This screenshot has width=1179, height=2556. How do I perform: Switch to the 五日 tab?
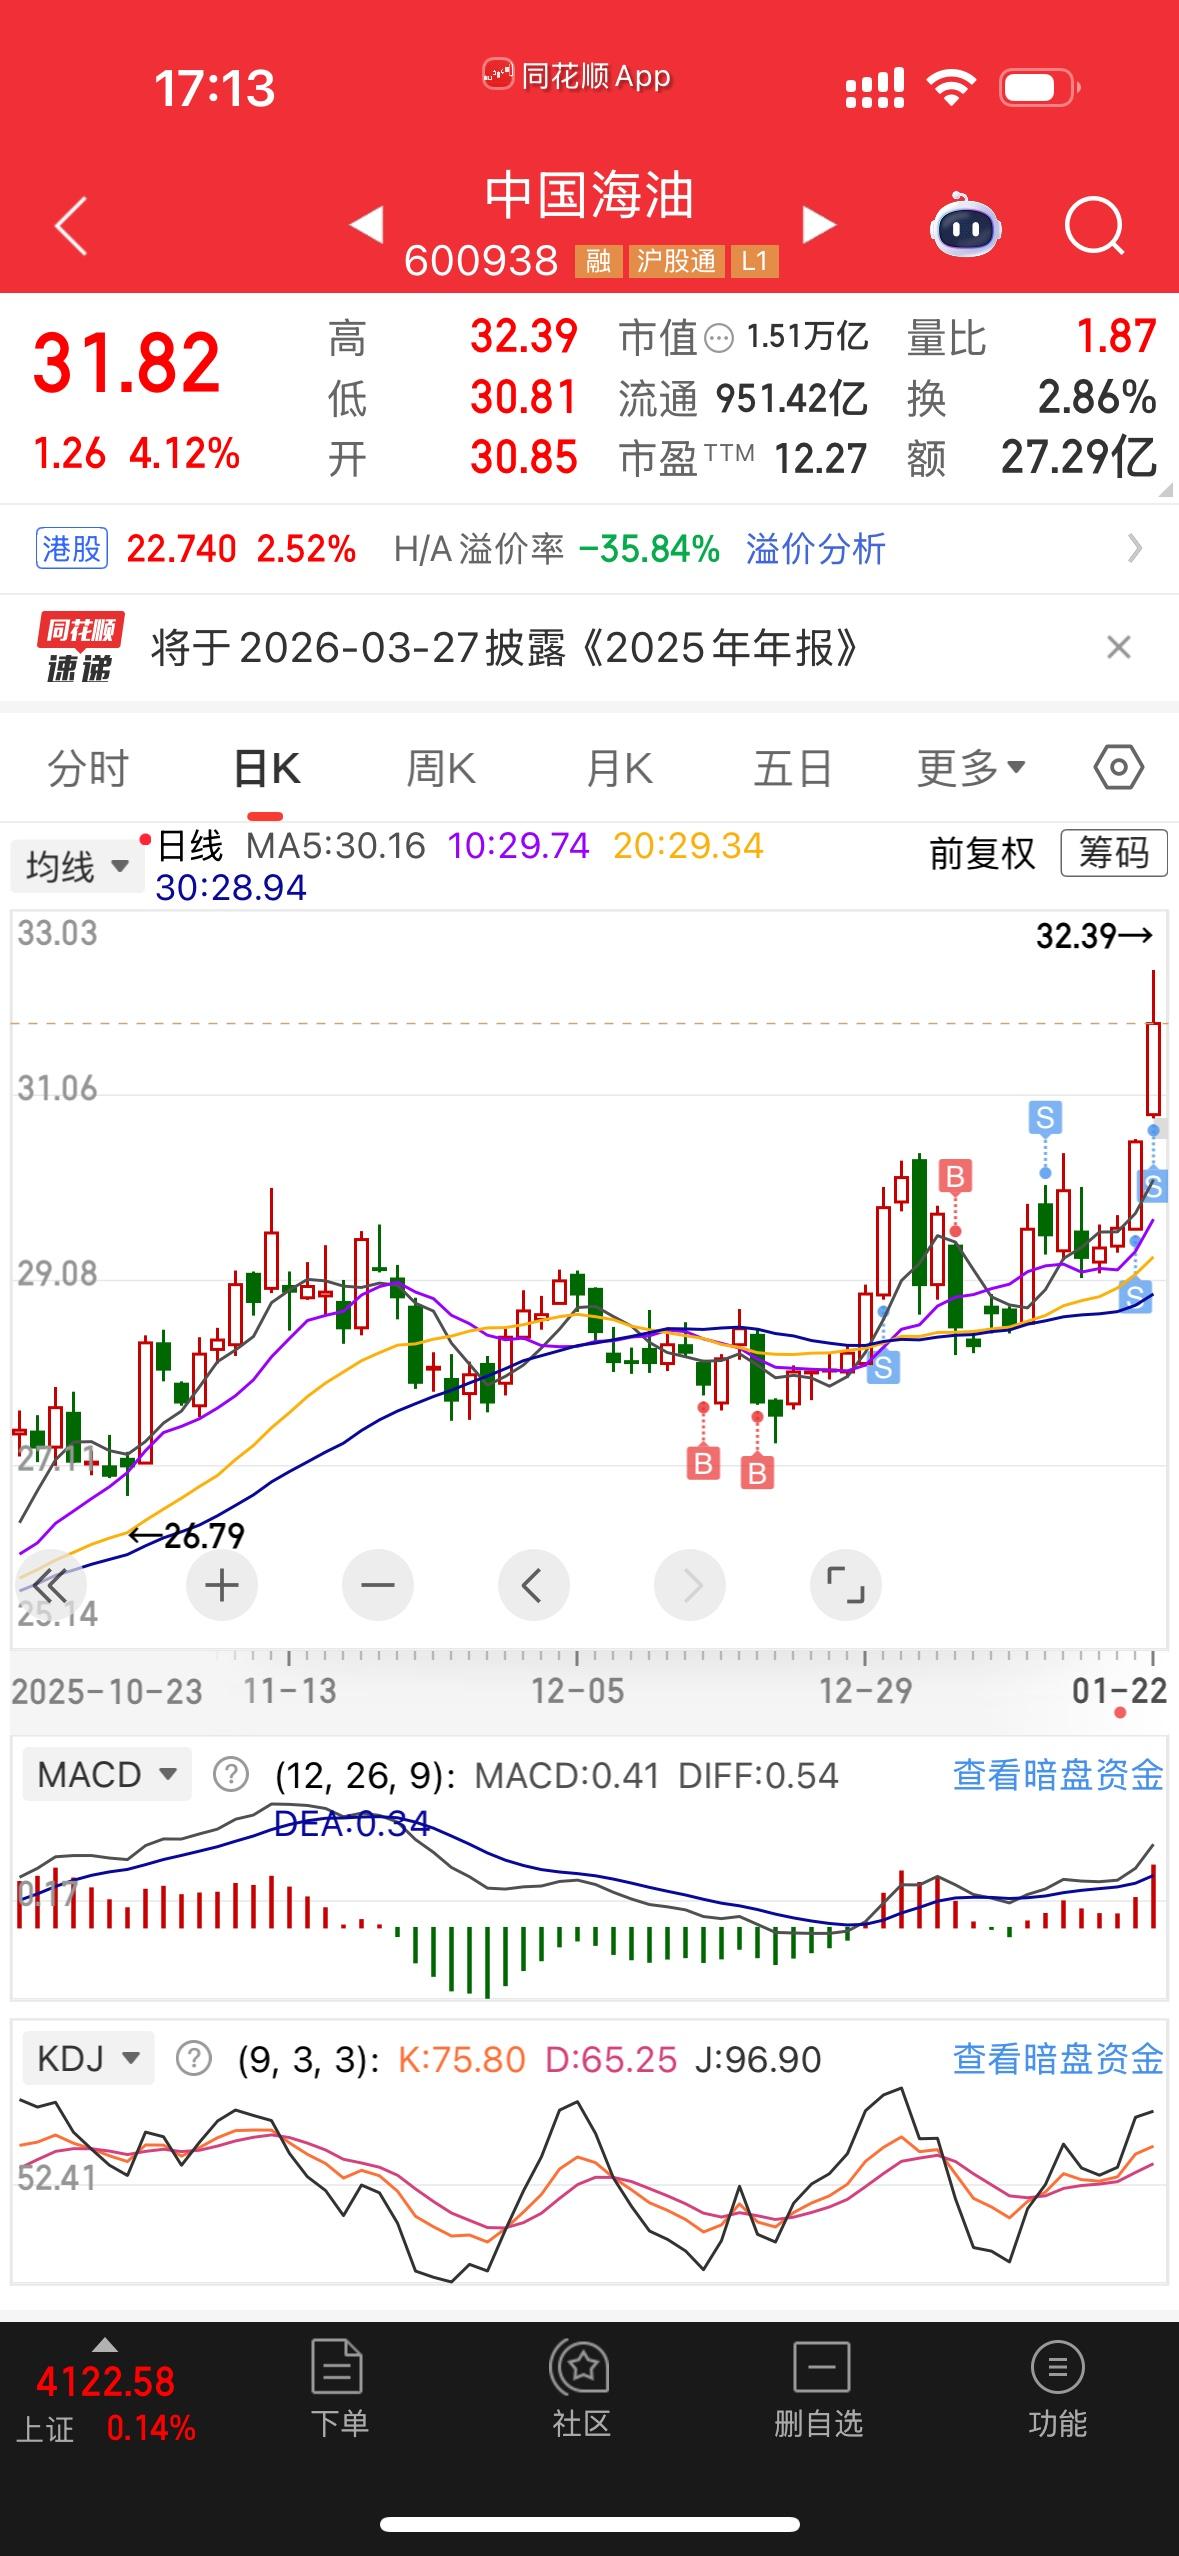point(792,768)
